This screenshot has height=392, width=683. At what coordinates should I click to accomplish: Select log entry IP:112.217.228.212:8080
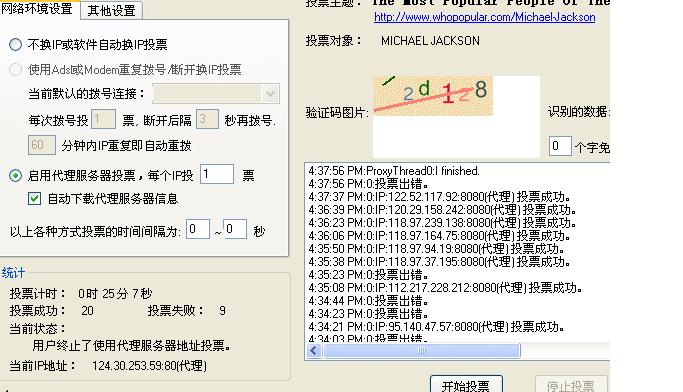pyautogui.click(x=446, y=288)
